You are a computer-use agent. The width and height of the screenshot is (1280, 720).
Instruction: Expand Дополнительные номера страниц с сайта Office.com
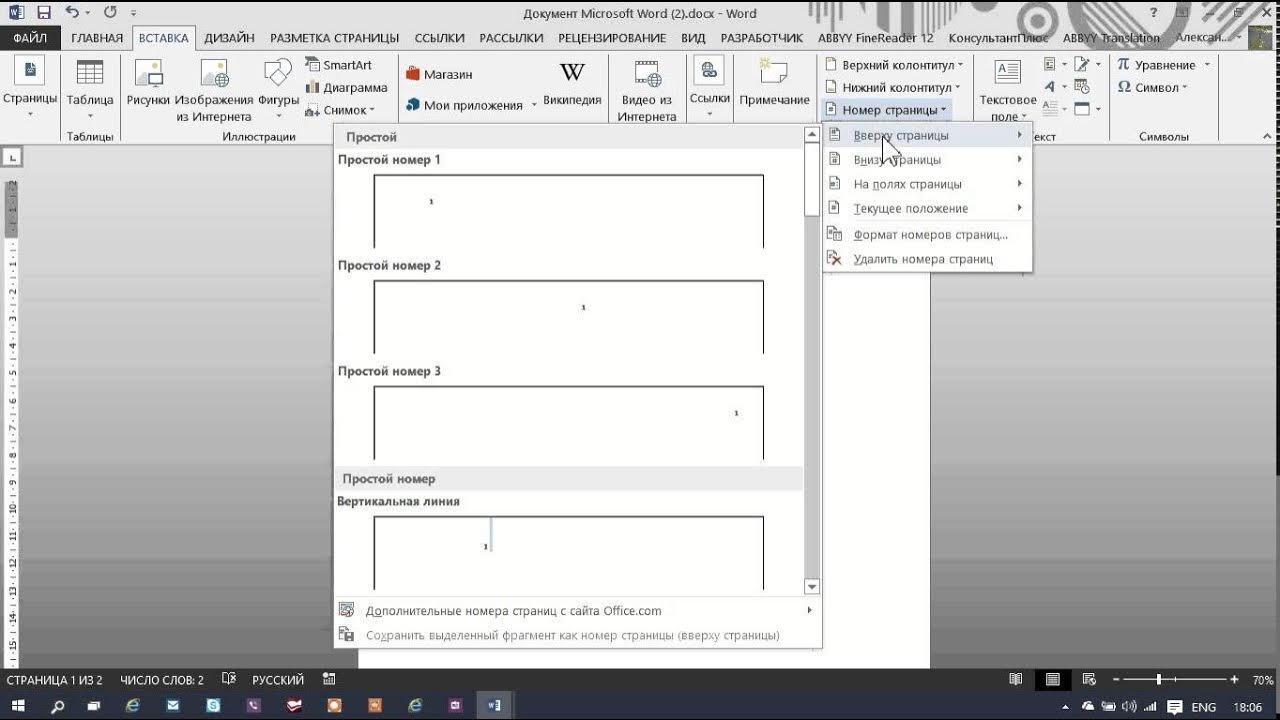click(577, 610)
